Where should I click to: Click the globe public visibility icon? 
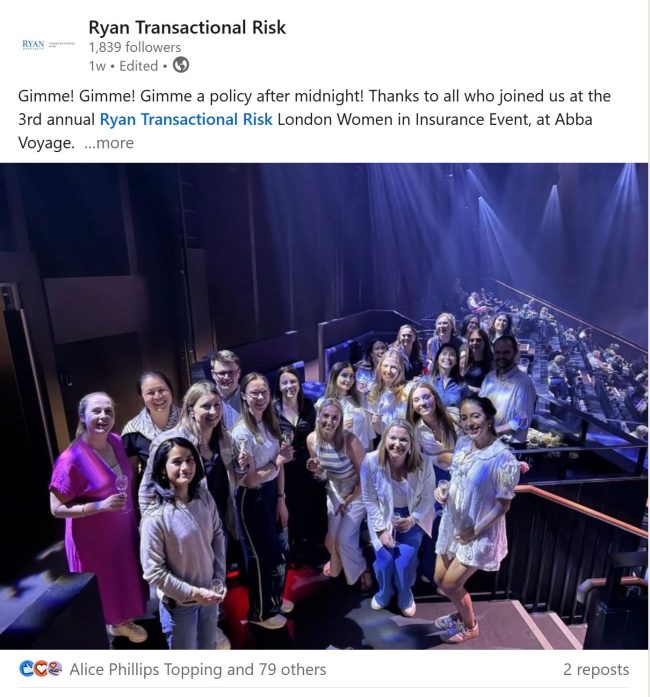181,65
